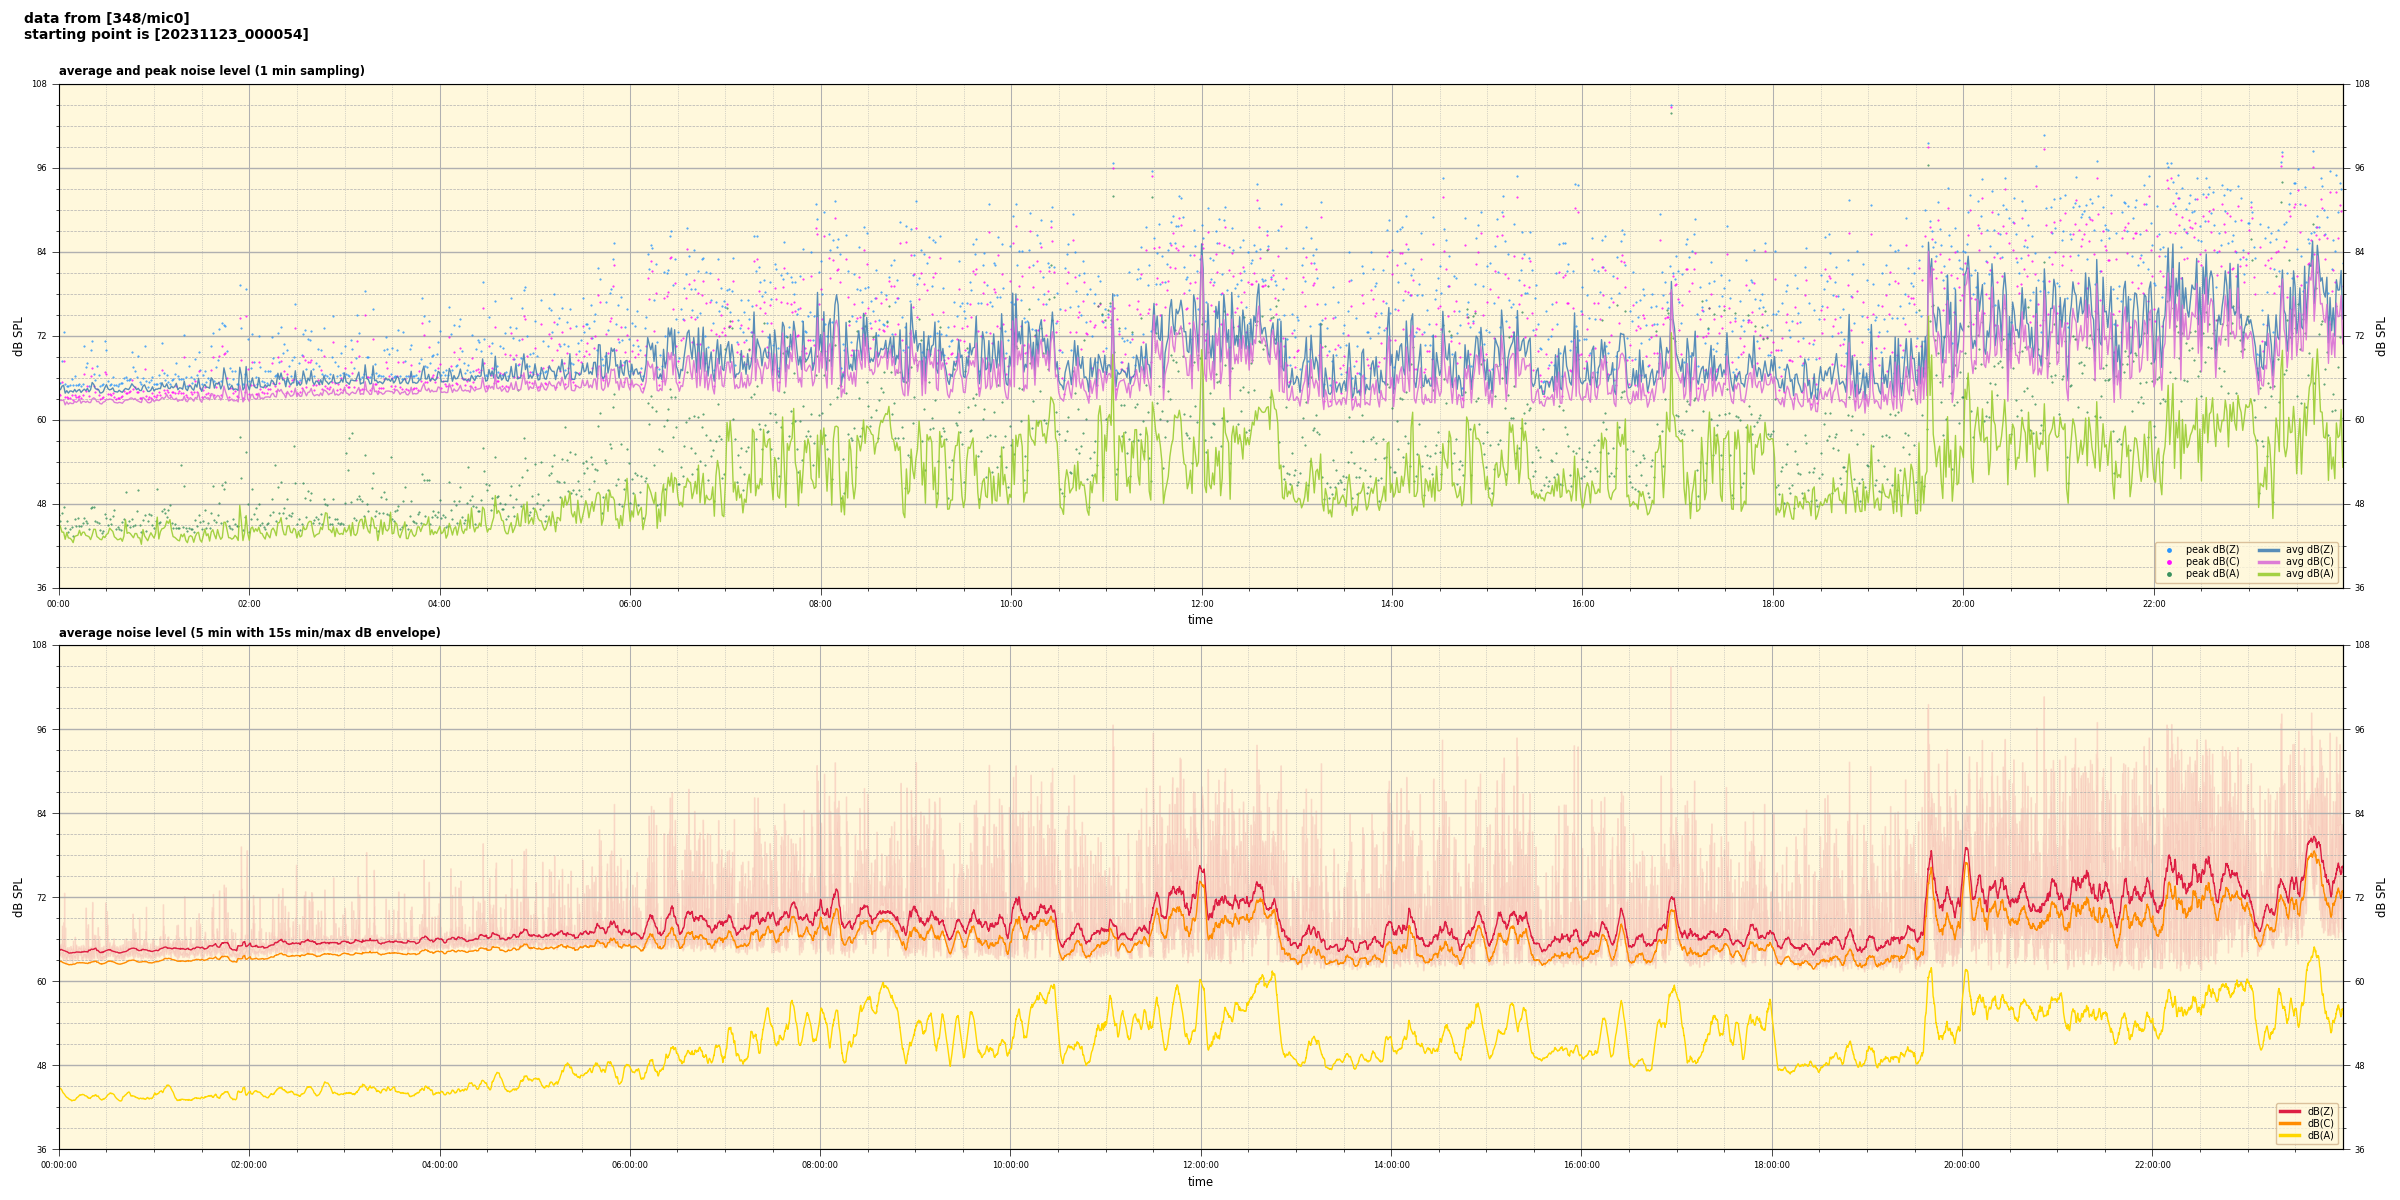Click the 12:00 tick label on top chart
This screenshot has height=1200, width=2400.
[1201, 604]
